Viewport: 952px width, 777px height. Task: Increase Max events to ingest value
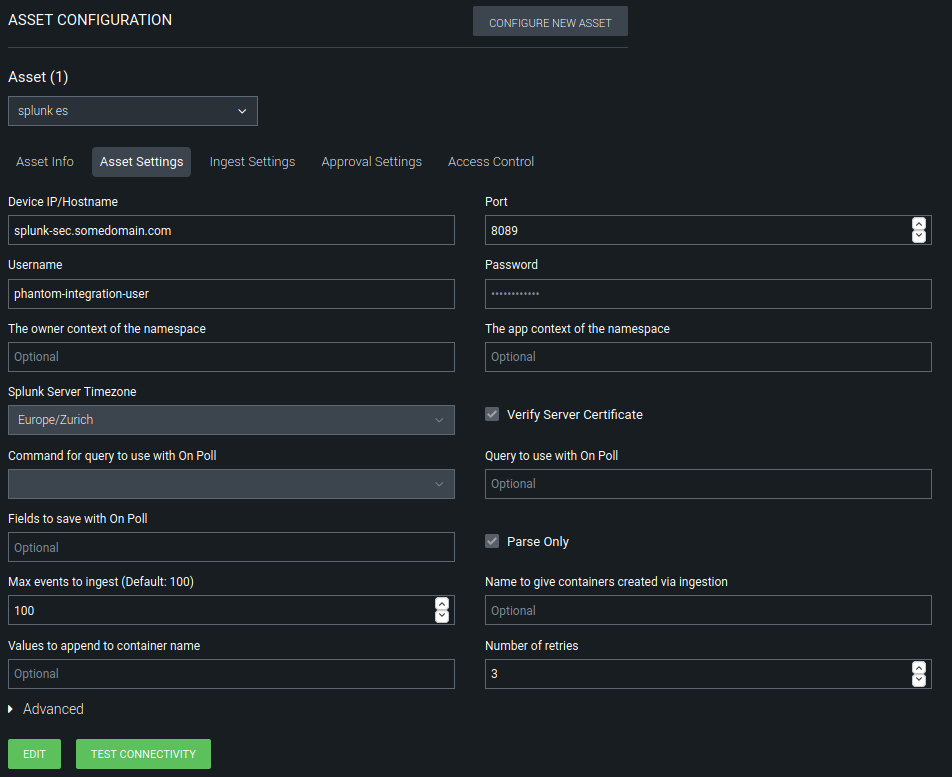coord(442,604)
